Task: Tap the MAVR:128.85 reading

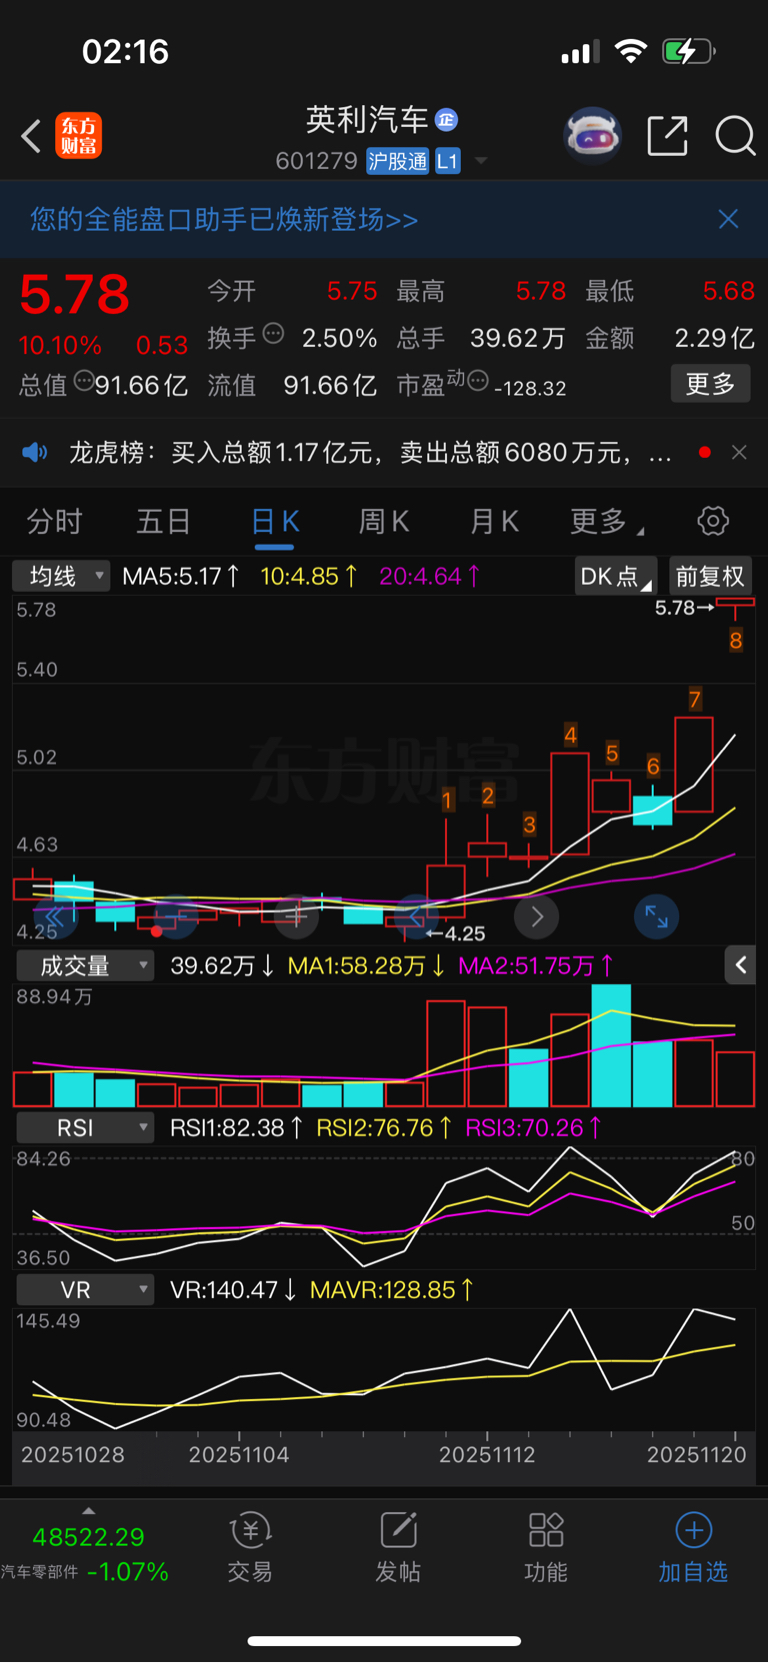Action: pos(392,1290)
